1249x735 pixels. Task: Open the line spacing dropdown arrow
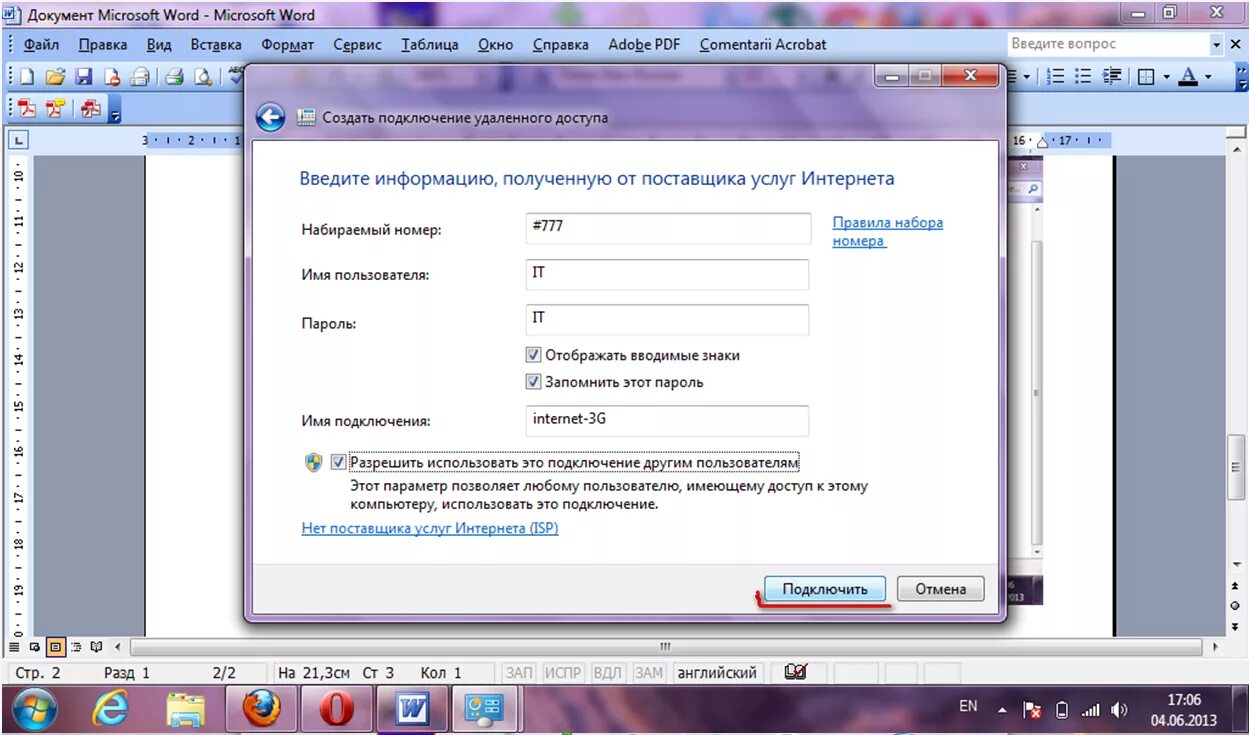pos(1026,77)
